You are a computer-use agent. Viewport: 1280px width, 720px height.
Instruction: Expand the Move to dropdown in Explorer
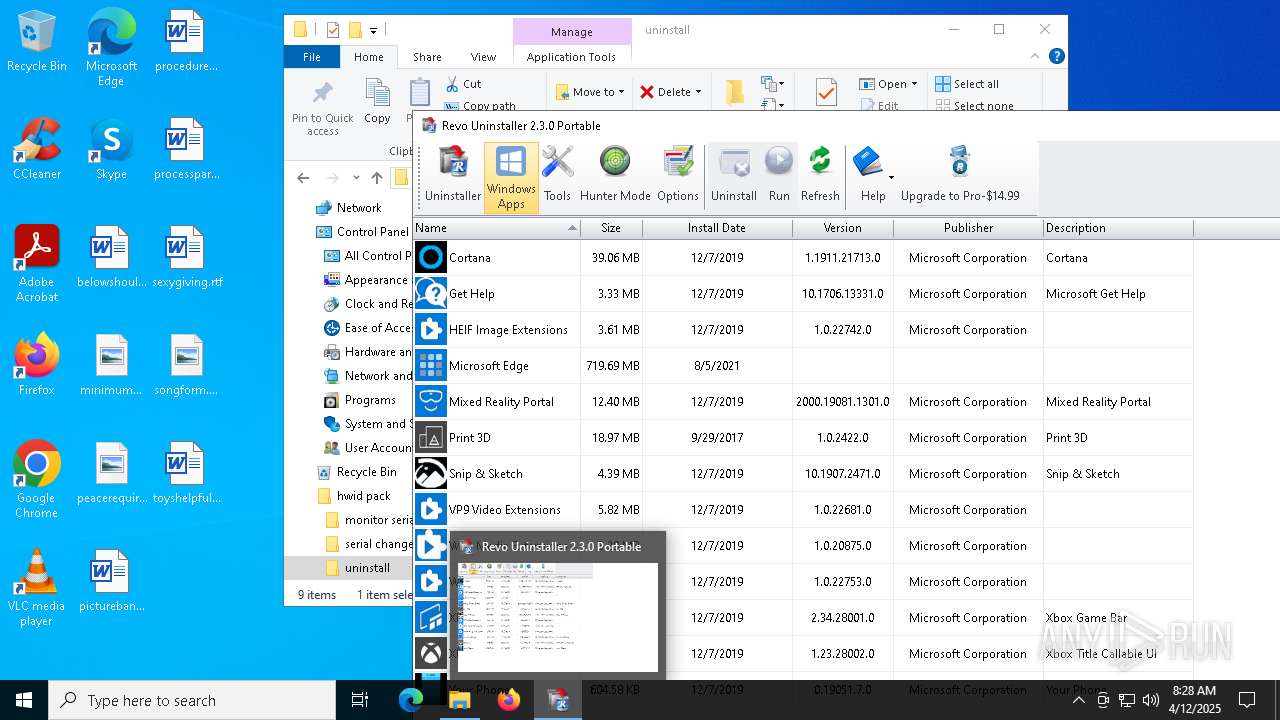coord(621,92)
